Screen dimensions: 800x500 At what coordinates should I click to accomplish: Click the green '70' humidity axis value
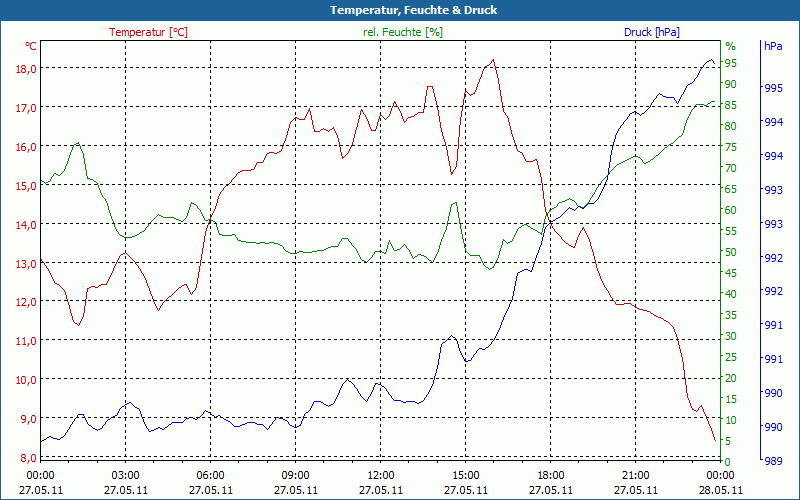click(x=731, y=168)
